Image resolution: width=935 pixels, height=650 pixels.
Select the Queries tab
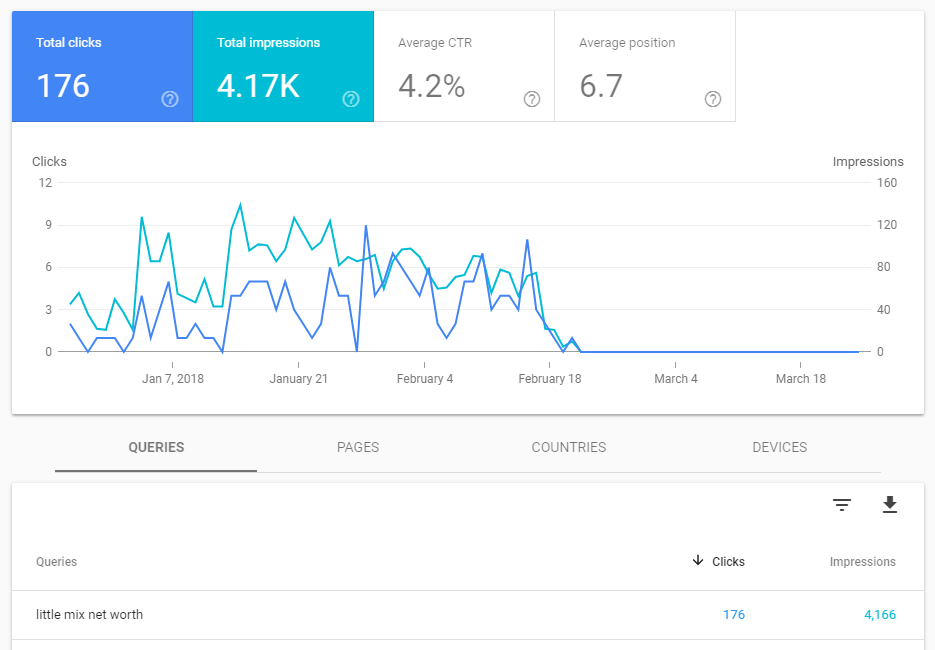click(x=156, y=448)
